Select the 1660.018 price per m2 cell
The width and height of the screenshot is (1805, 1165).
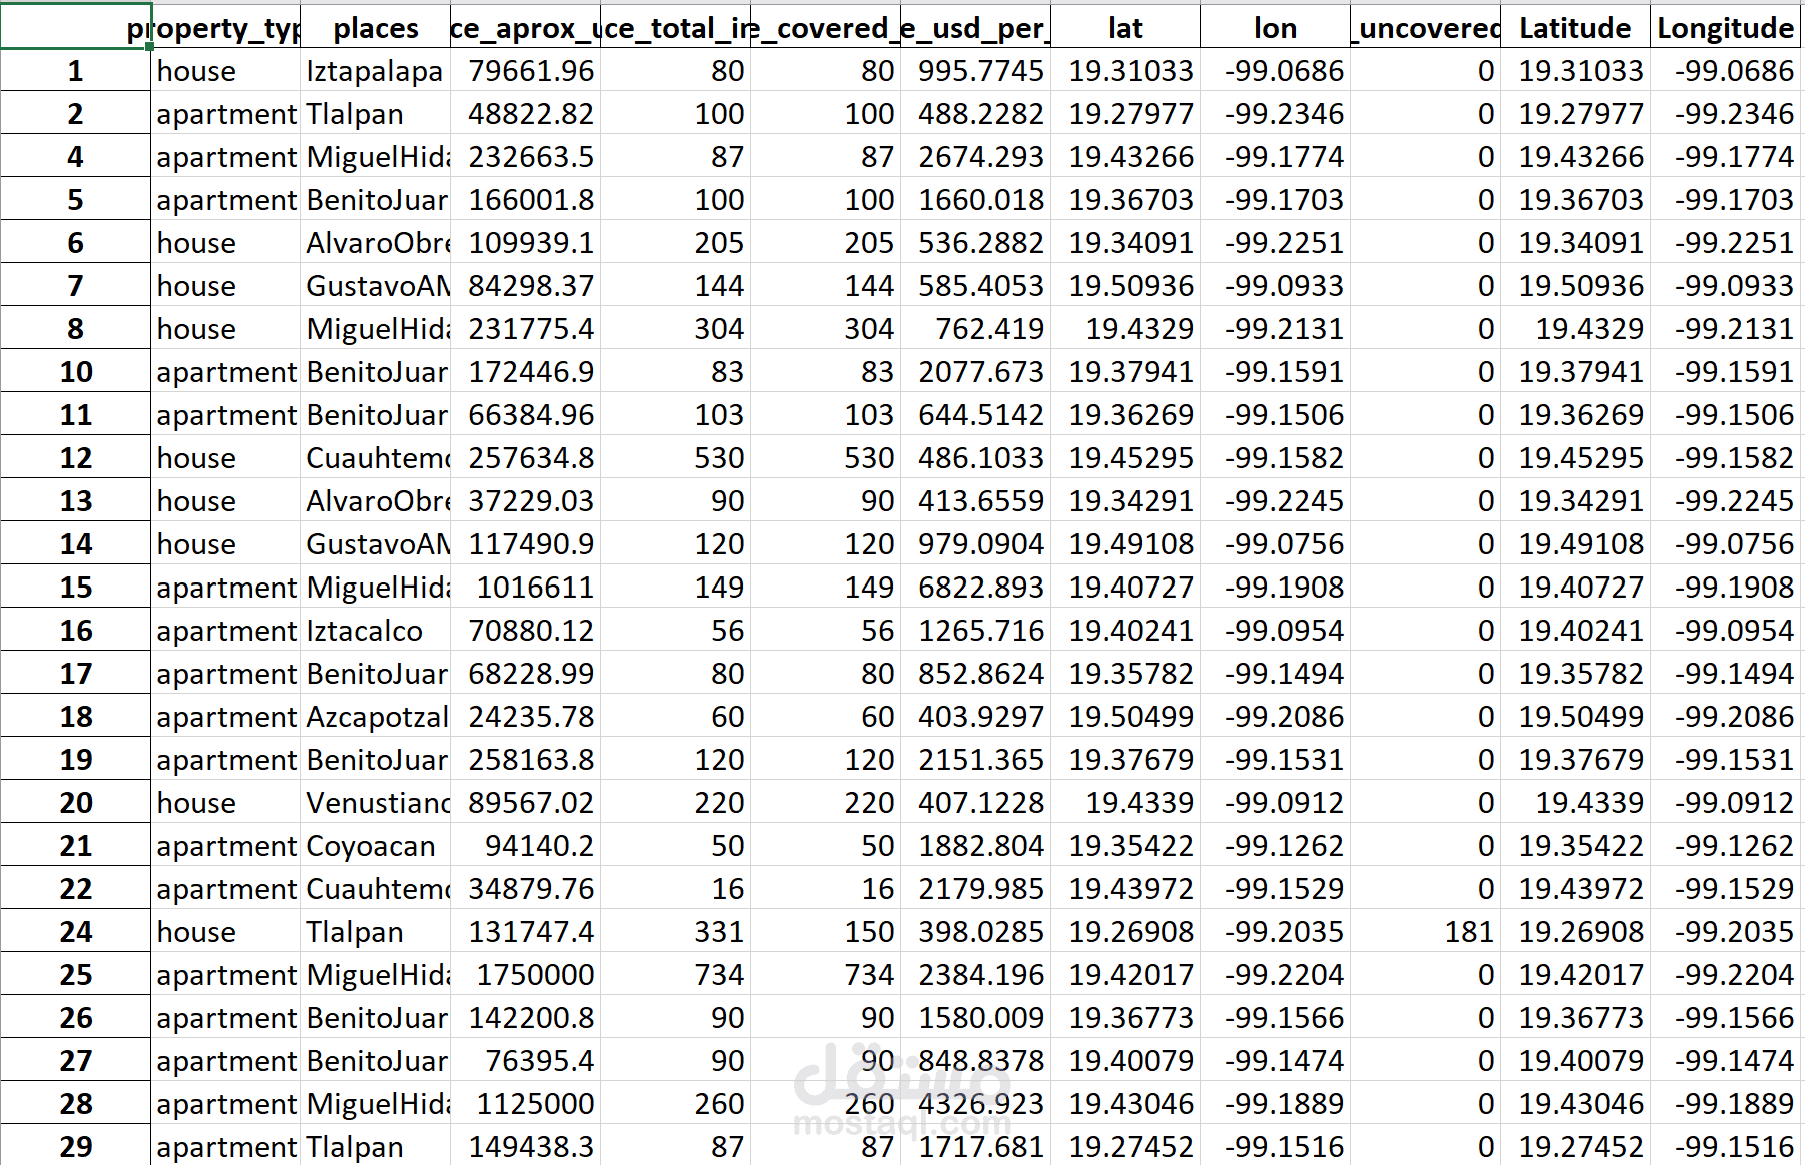[x=975, y=200]
